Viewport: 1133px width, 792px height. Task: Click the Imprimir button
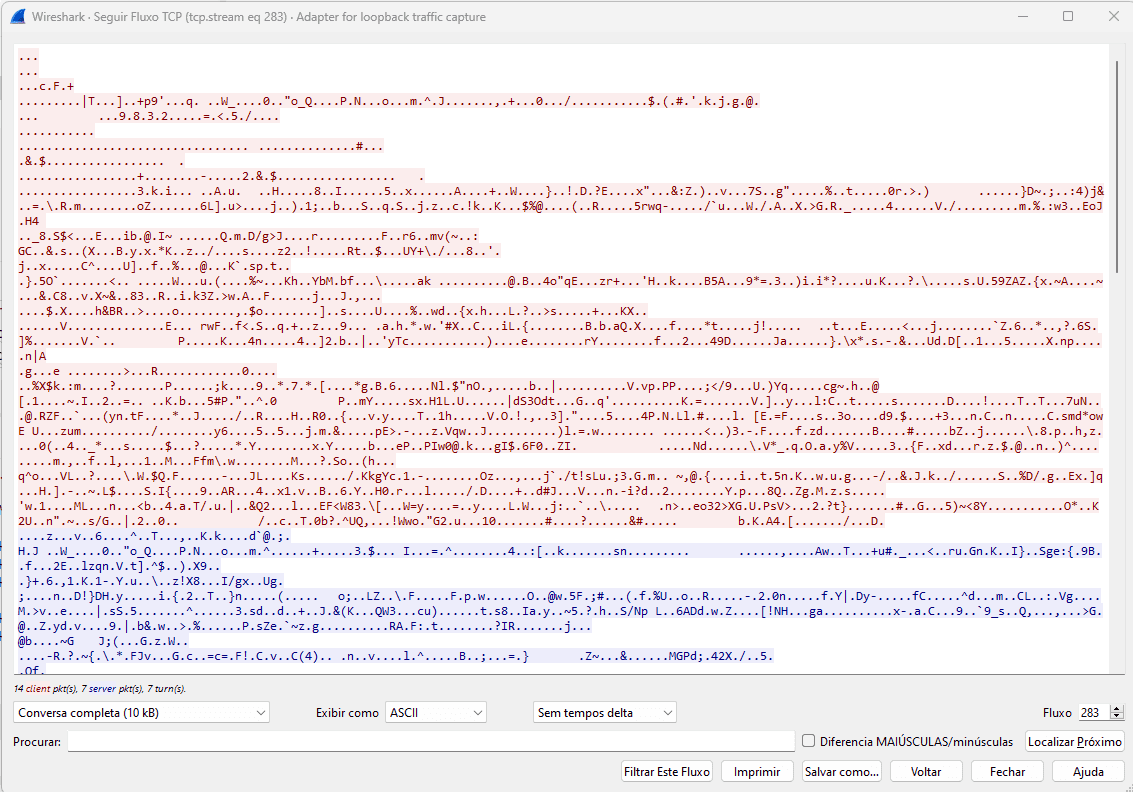pyautogui.click(x=757, y=772)
